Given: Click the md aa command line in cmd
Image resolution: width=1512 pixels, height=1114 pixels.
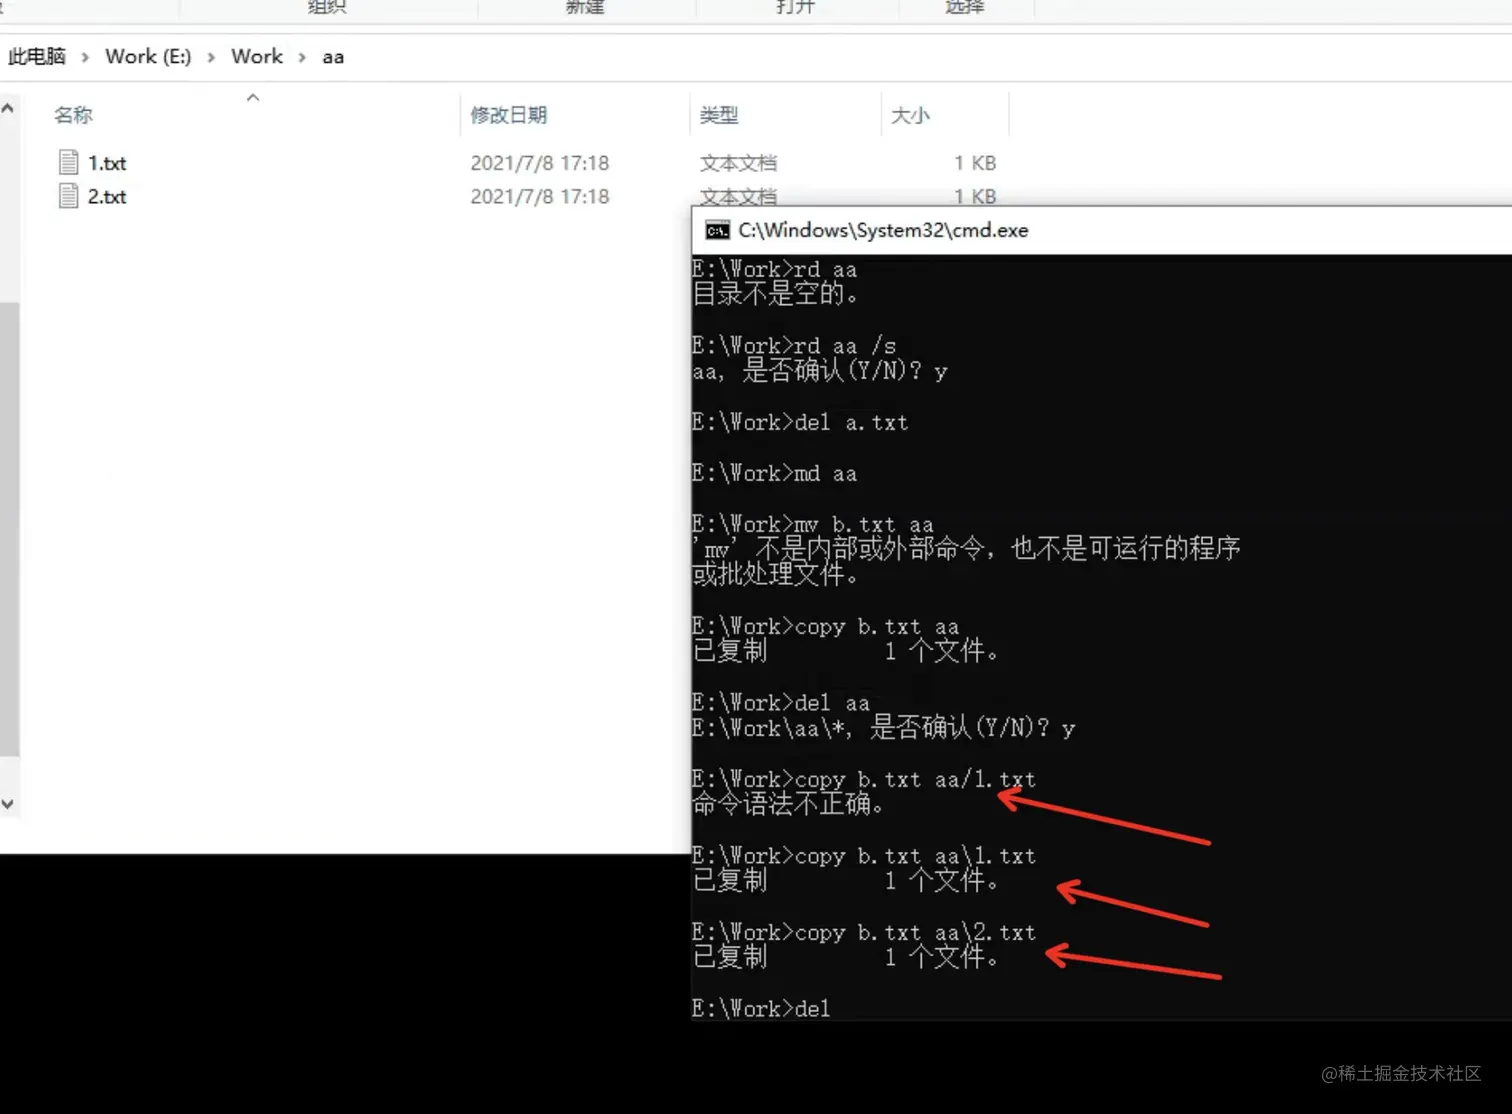Looking at the screenshot, I should click(775, 474).
